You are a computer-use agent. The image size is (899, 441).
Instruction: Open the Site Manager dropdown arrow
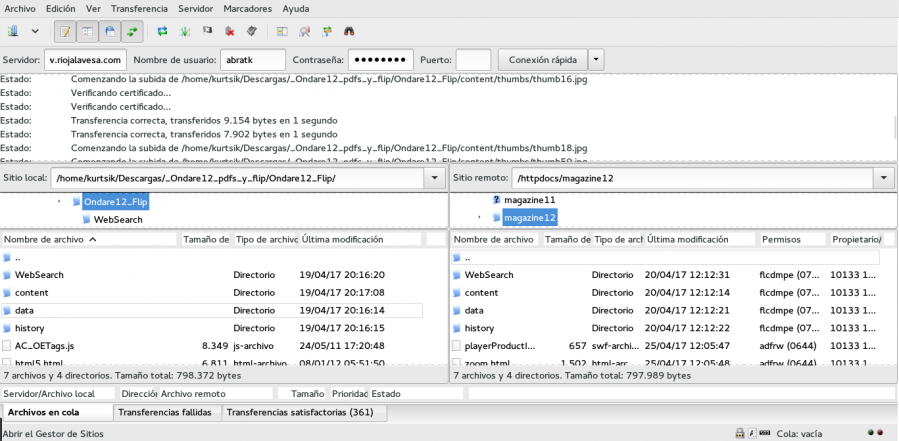36,32
